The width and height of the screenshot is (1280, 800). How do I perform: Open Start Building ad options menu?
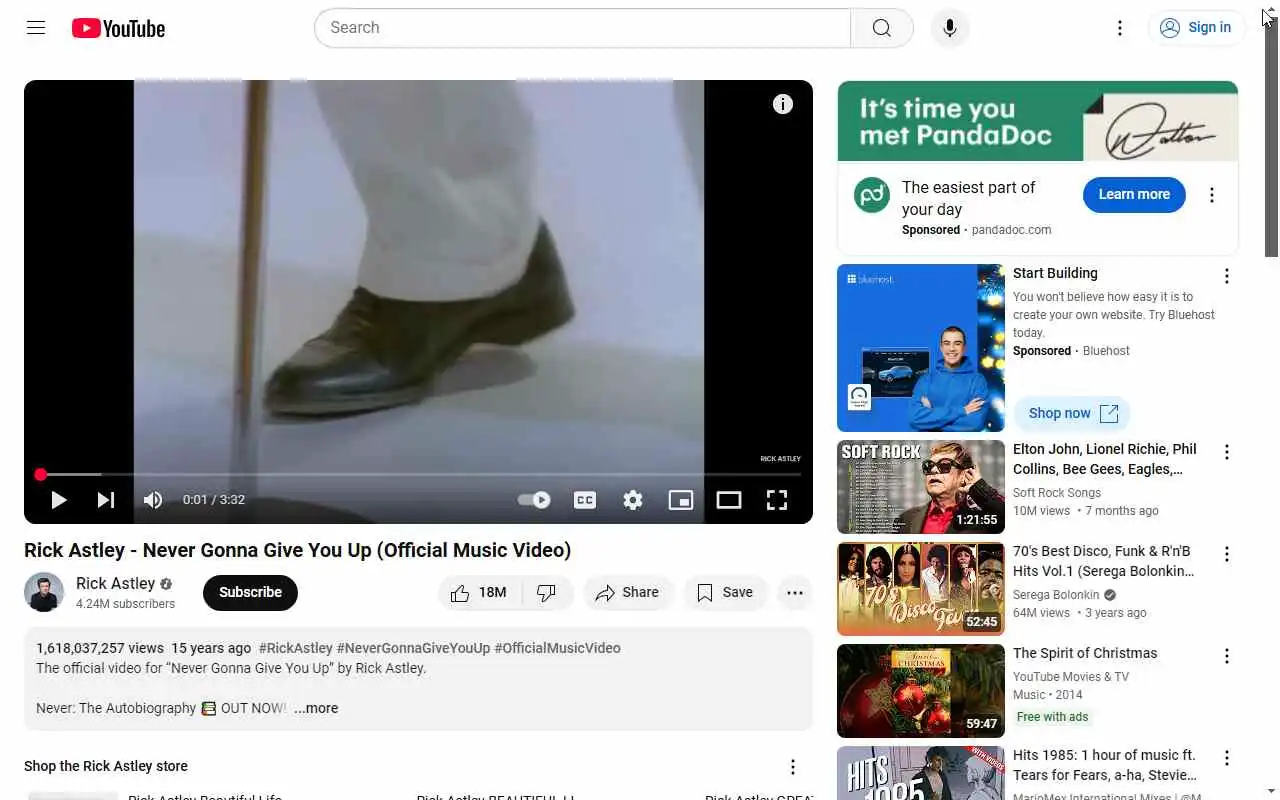(1227, 276)
